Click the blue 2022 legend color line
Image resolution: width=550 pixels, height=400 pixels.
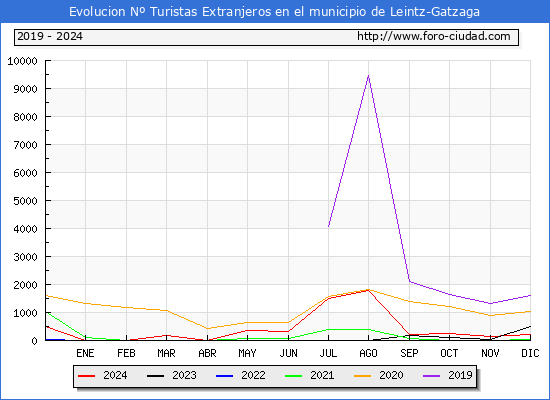pyautogui.click(x=224, y=376)
